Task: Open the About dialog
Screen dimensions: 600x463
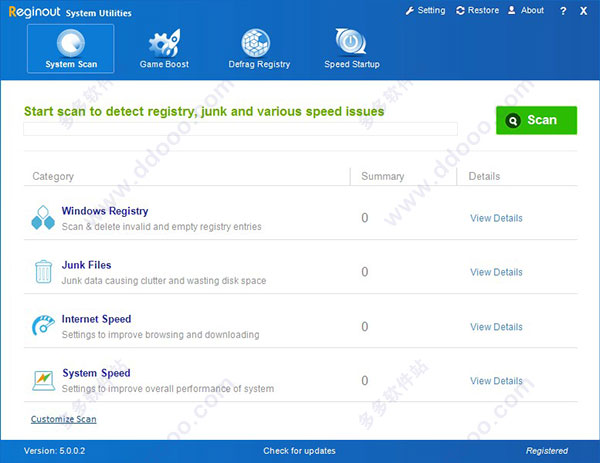Action: pyautogui.click(x=526, y=10)
